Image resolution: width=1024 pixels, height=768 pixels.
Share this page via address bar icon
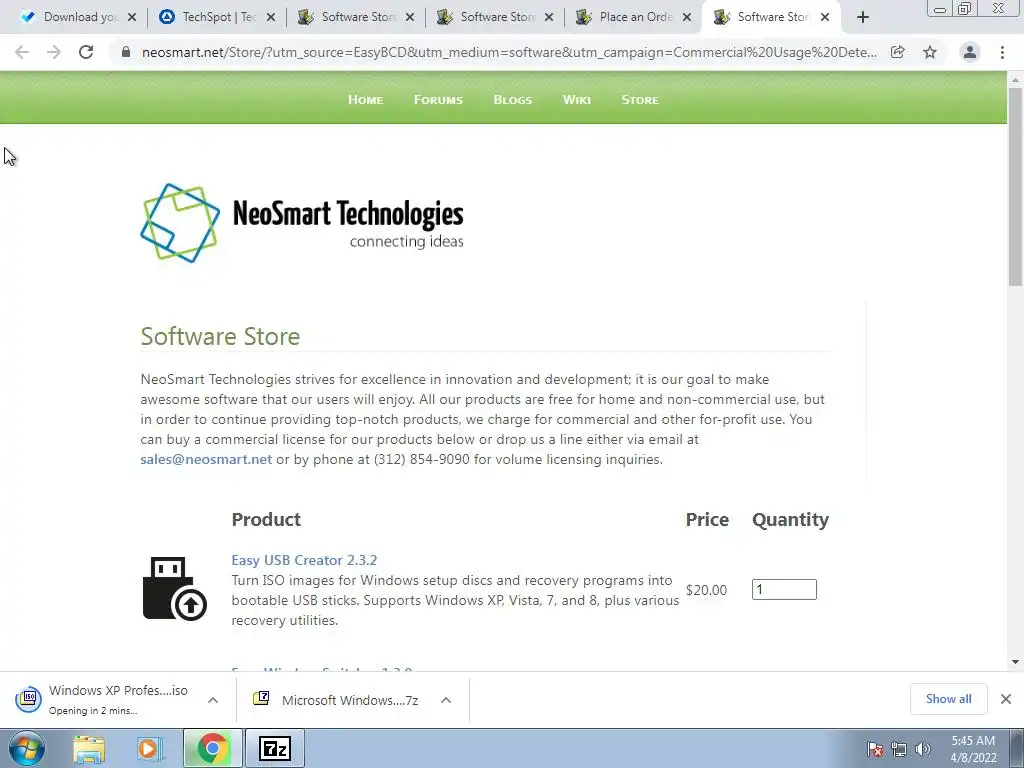point(897,52)
